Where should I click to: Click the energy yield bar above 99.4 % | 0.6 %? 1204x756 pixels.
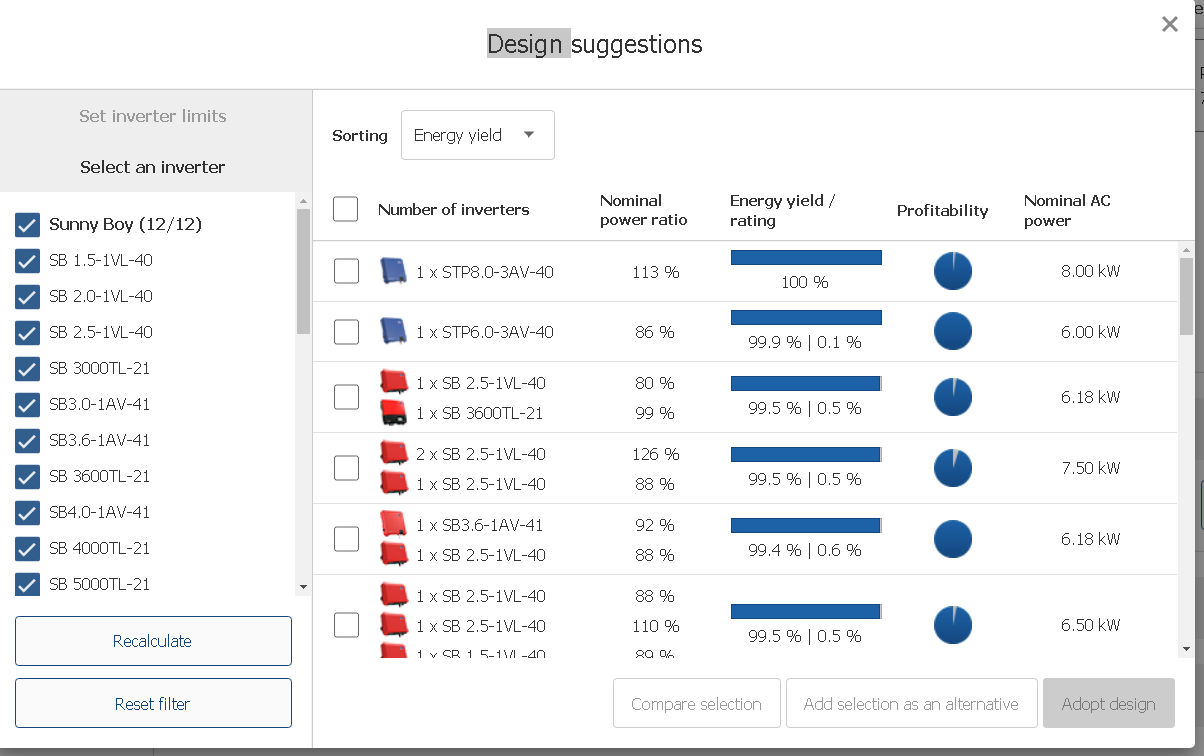click(806, 526)
